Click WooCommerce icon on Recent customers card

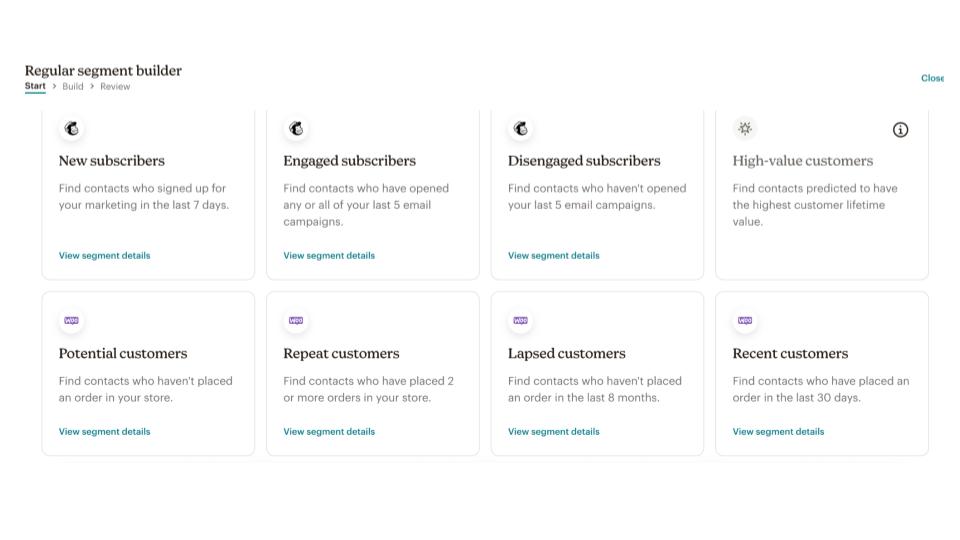(745, 321)
